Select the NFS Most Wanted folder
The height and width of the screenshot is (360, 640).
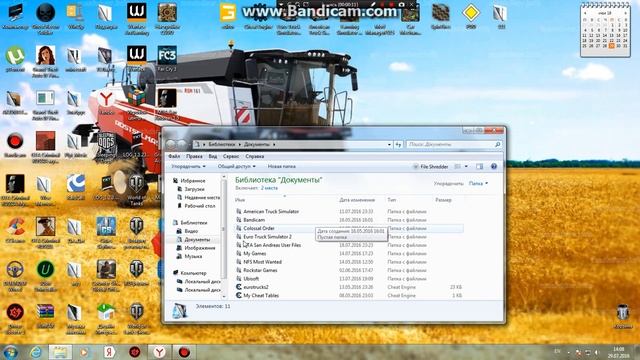tap(262, 262)
